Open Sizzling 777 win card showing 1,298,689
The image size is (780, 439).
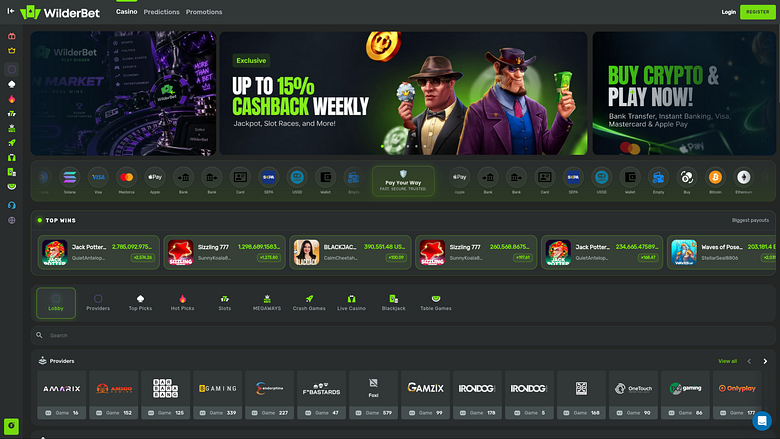(224, 252)
